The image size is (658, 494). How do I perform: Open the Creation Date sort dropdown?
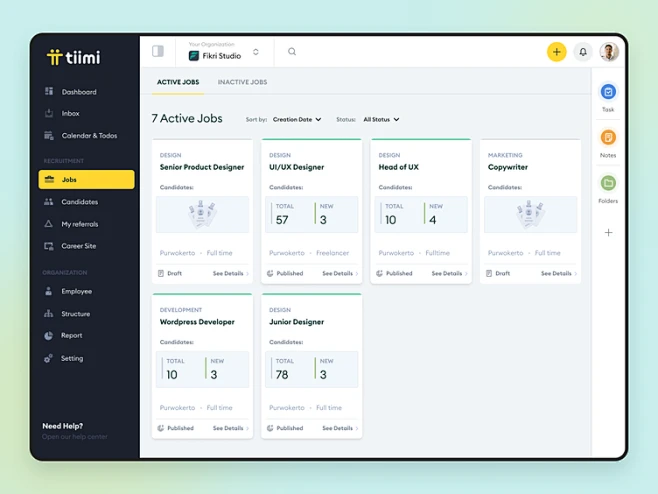297,120
